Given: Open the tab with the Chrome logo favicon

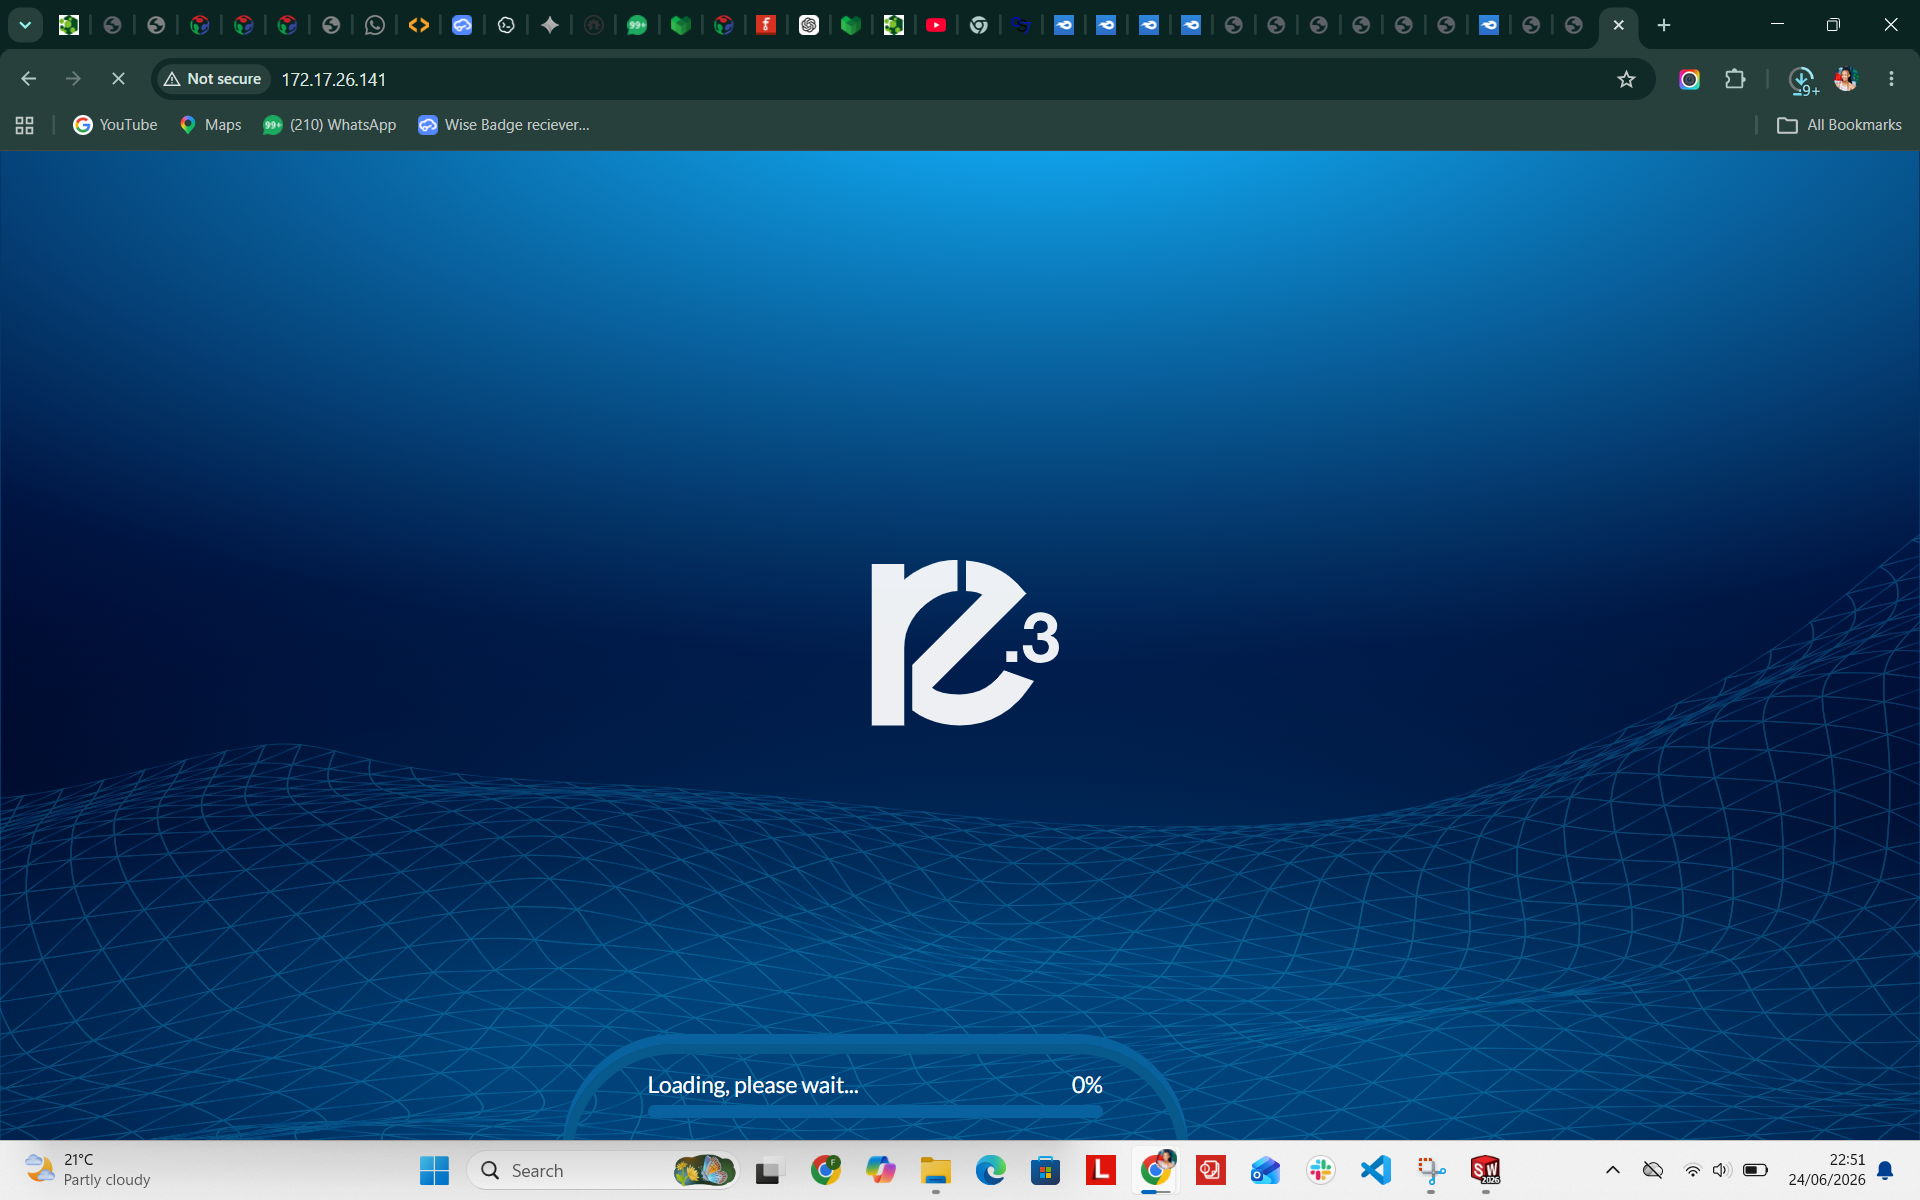Looking at the screenshot, I should (979, 25).
